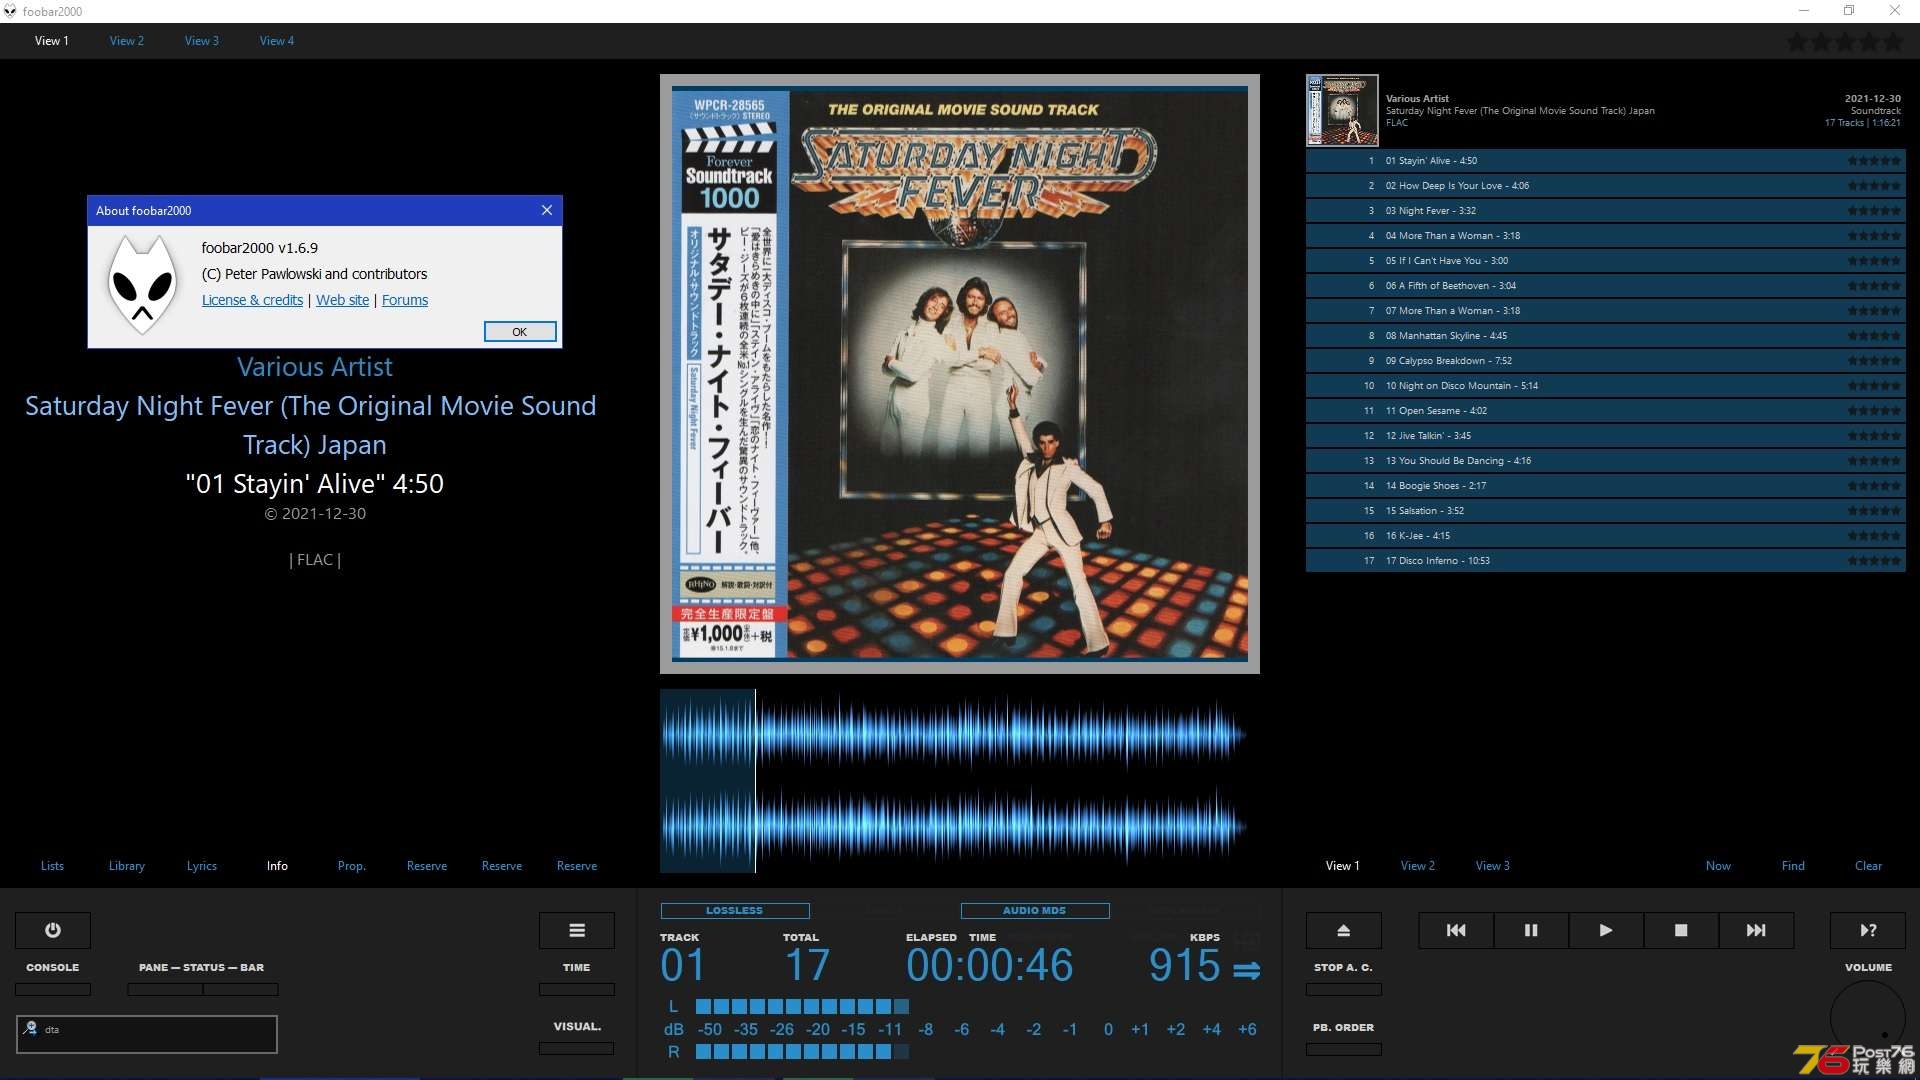
Task: Click the small album thumbnail in playlist header
Action: tap(1343, 110)
